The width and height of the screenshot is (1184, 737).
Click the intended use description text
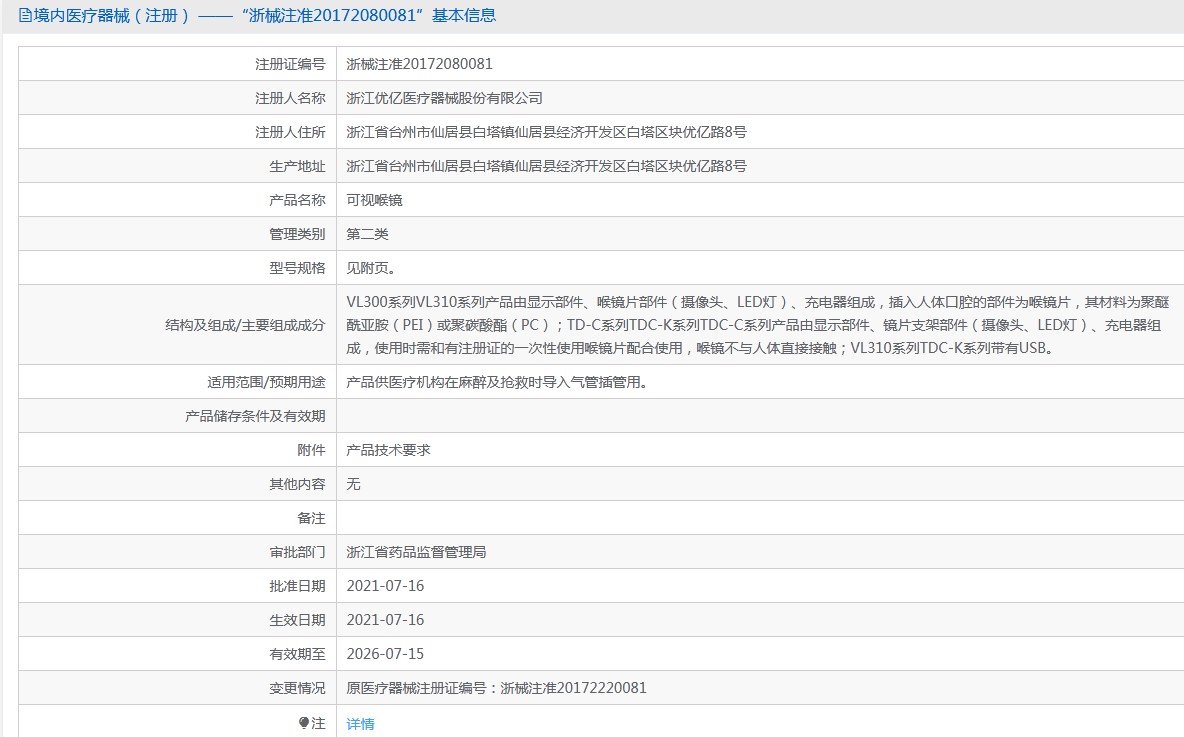pos(496,382)
